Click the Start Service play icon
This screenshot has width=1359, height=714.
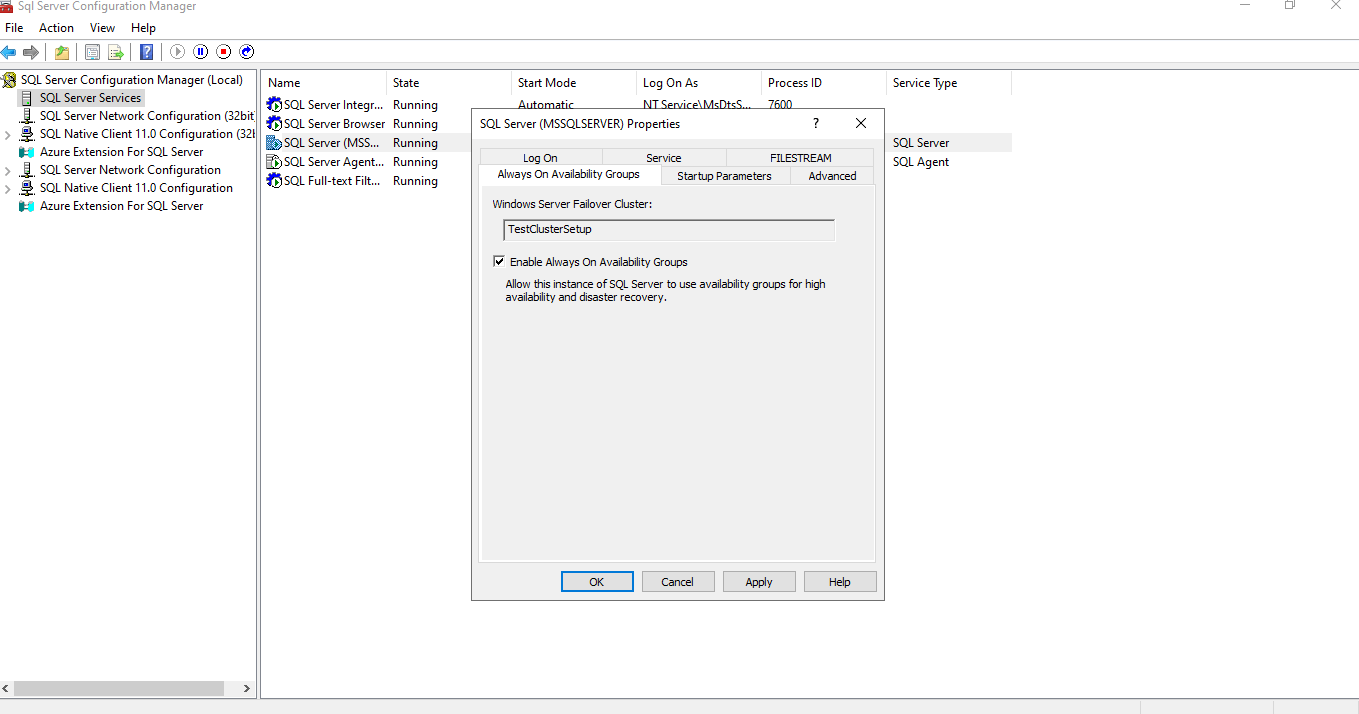click(x=178, y=52)
